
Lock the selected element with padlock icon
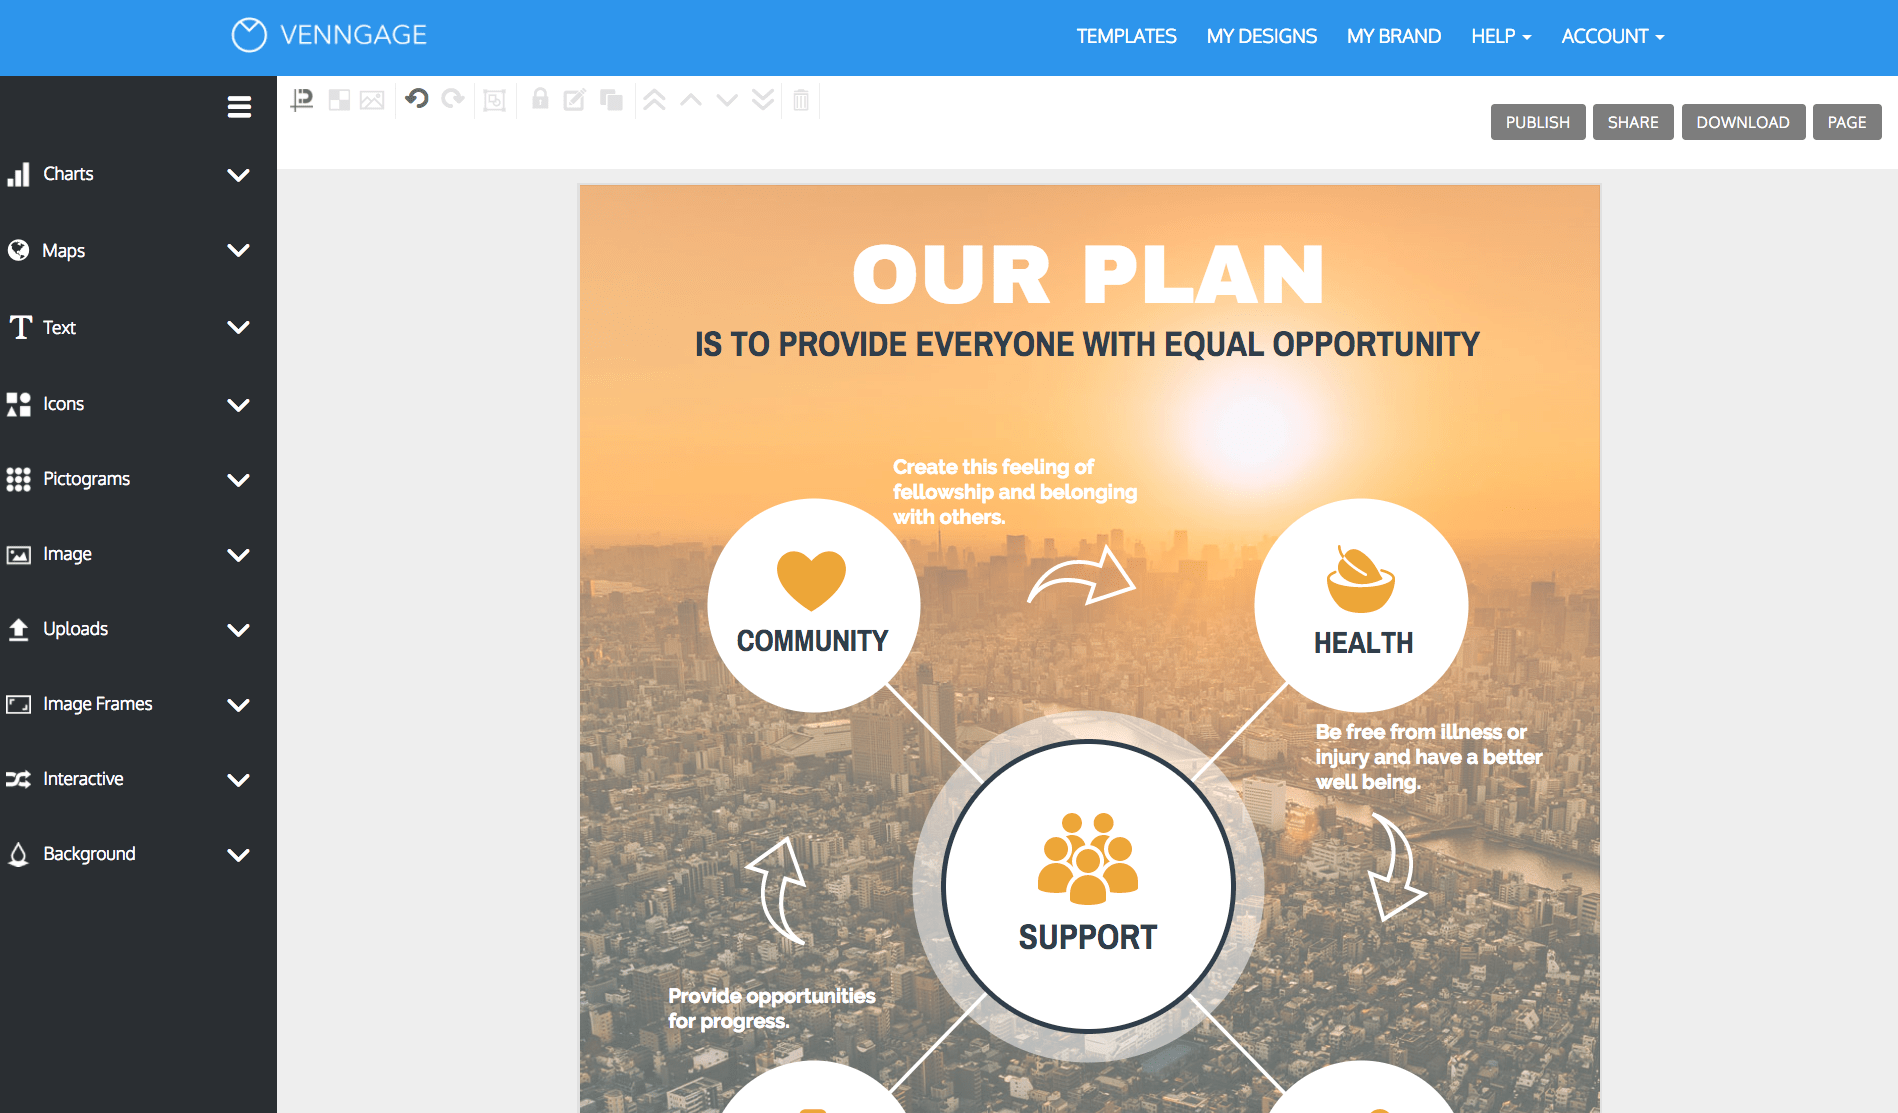click(x=540, y=98)
